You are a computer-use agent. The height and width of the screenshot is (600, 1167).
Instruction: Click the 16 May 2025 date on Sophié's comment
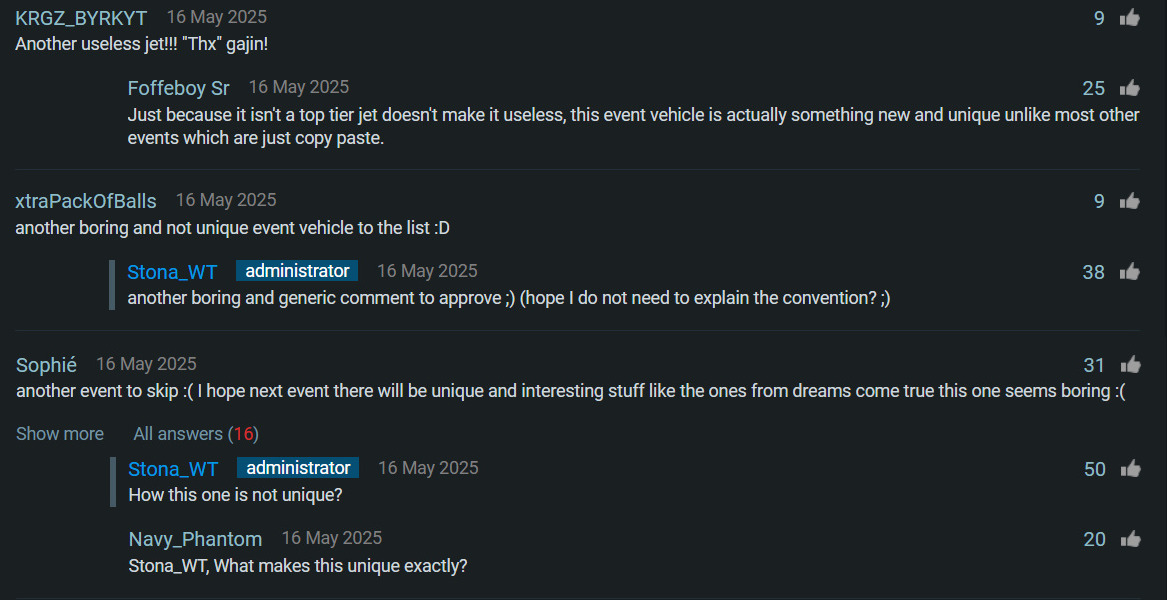coord(147,364)
